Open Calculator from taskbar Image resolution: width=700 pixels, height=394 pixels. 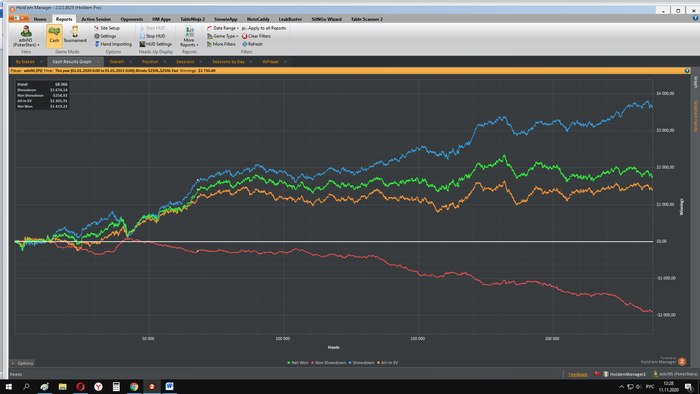tap(116, 386)
